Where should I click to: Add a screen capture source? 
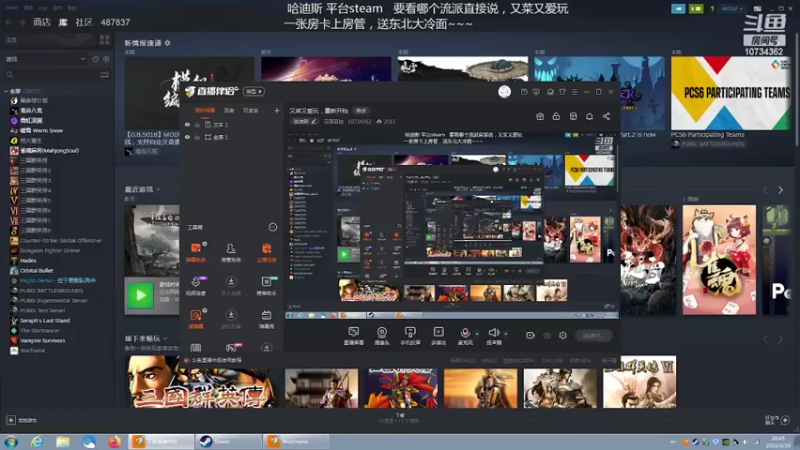[354, 336]
